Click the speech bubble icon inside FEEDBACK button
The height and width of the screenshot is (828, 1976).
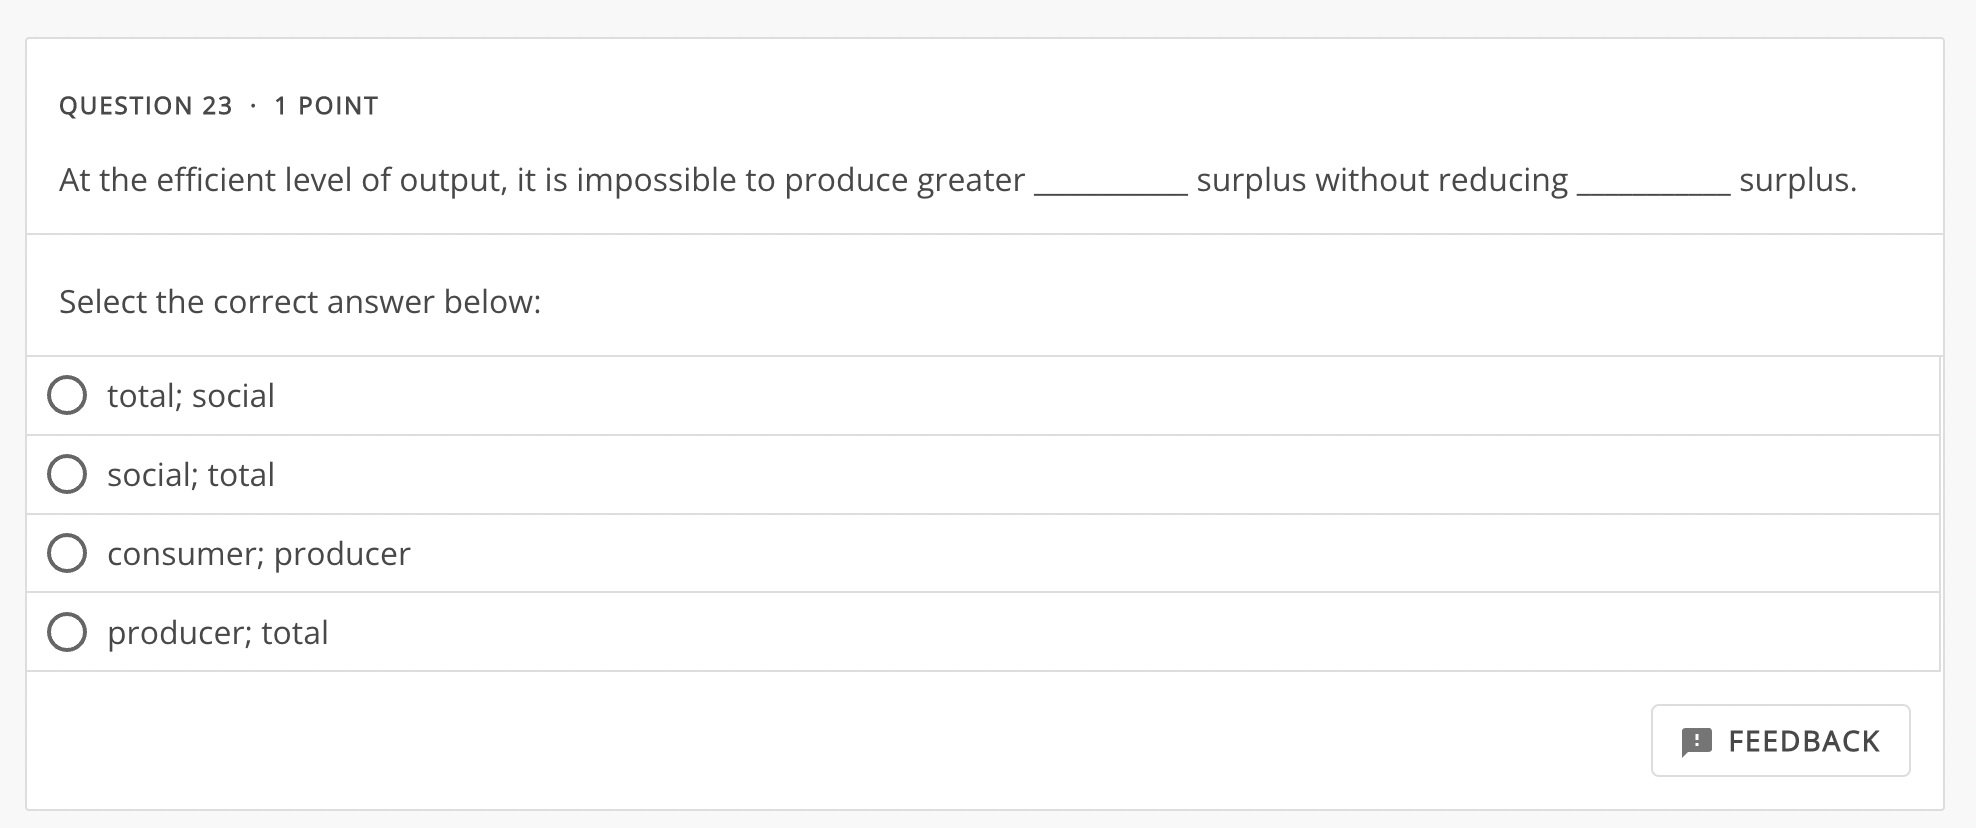[x=1697, y=741]
